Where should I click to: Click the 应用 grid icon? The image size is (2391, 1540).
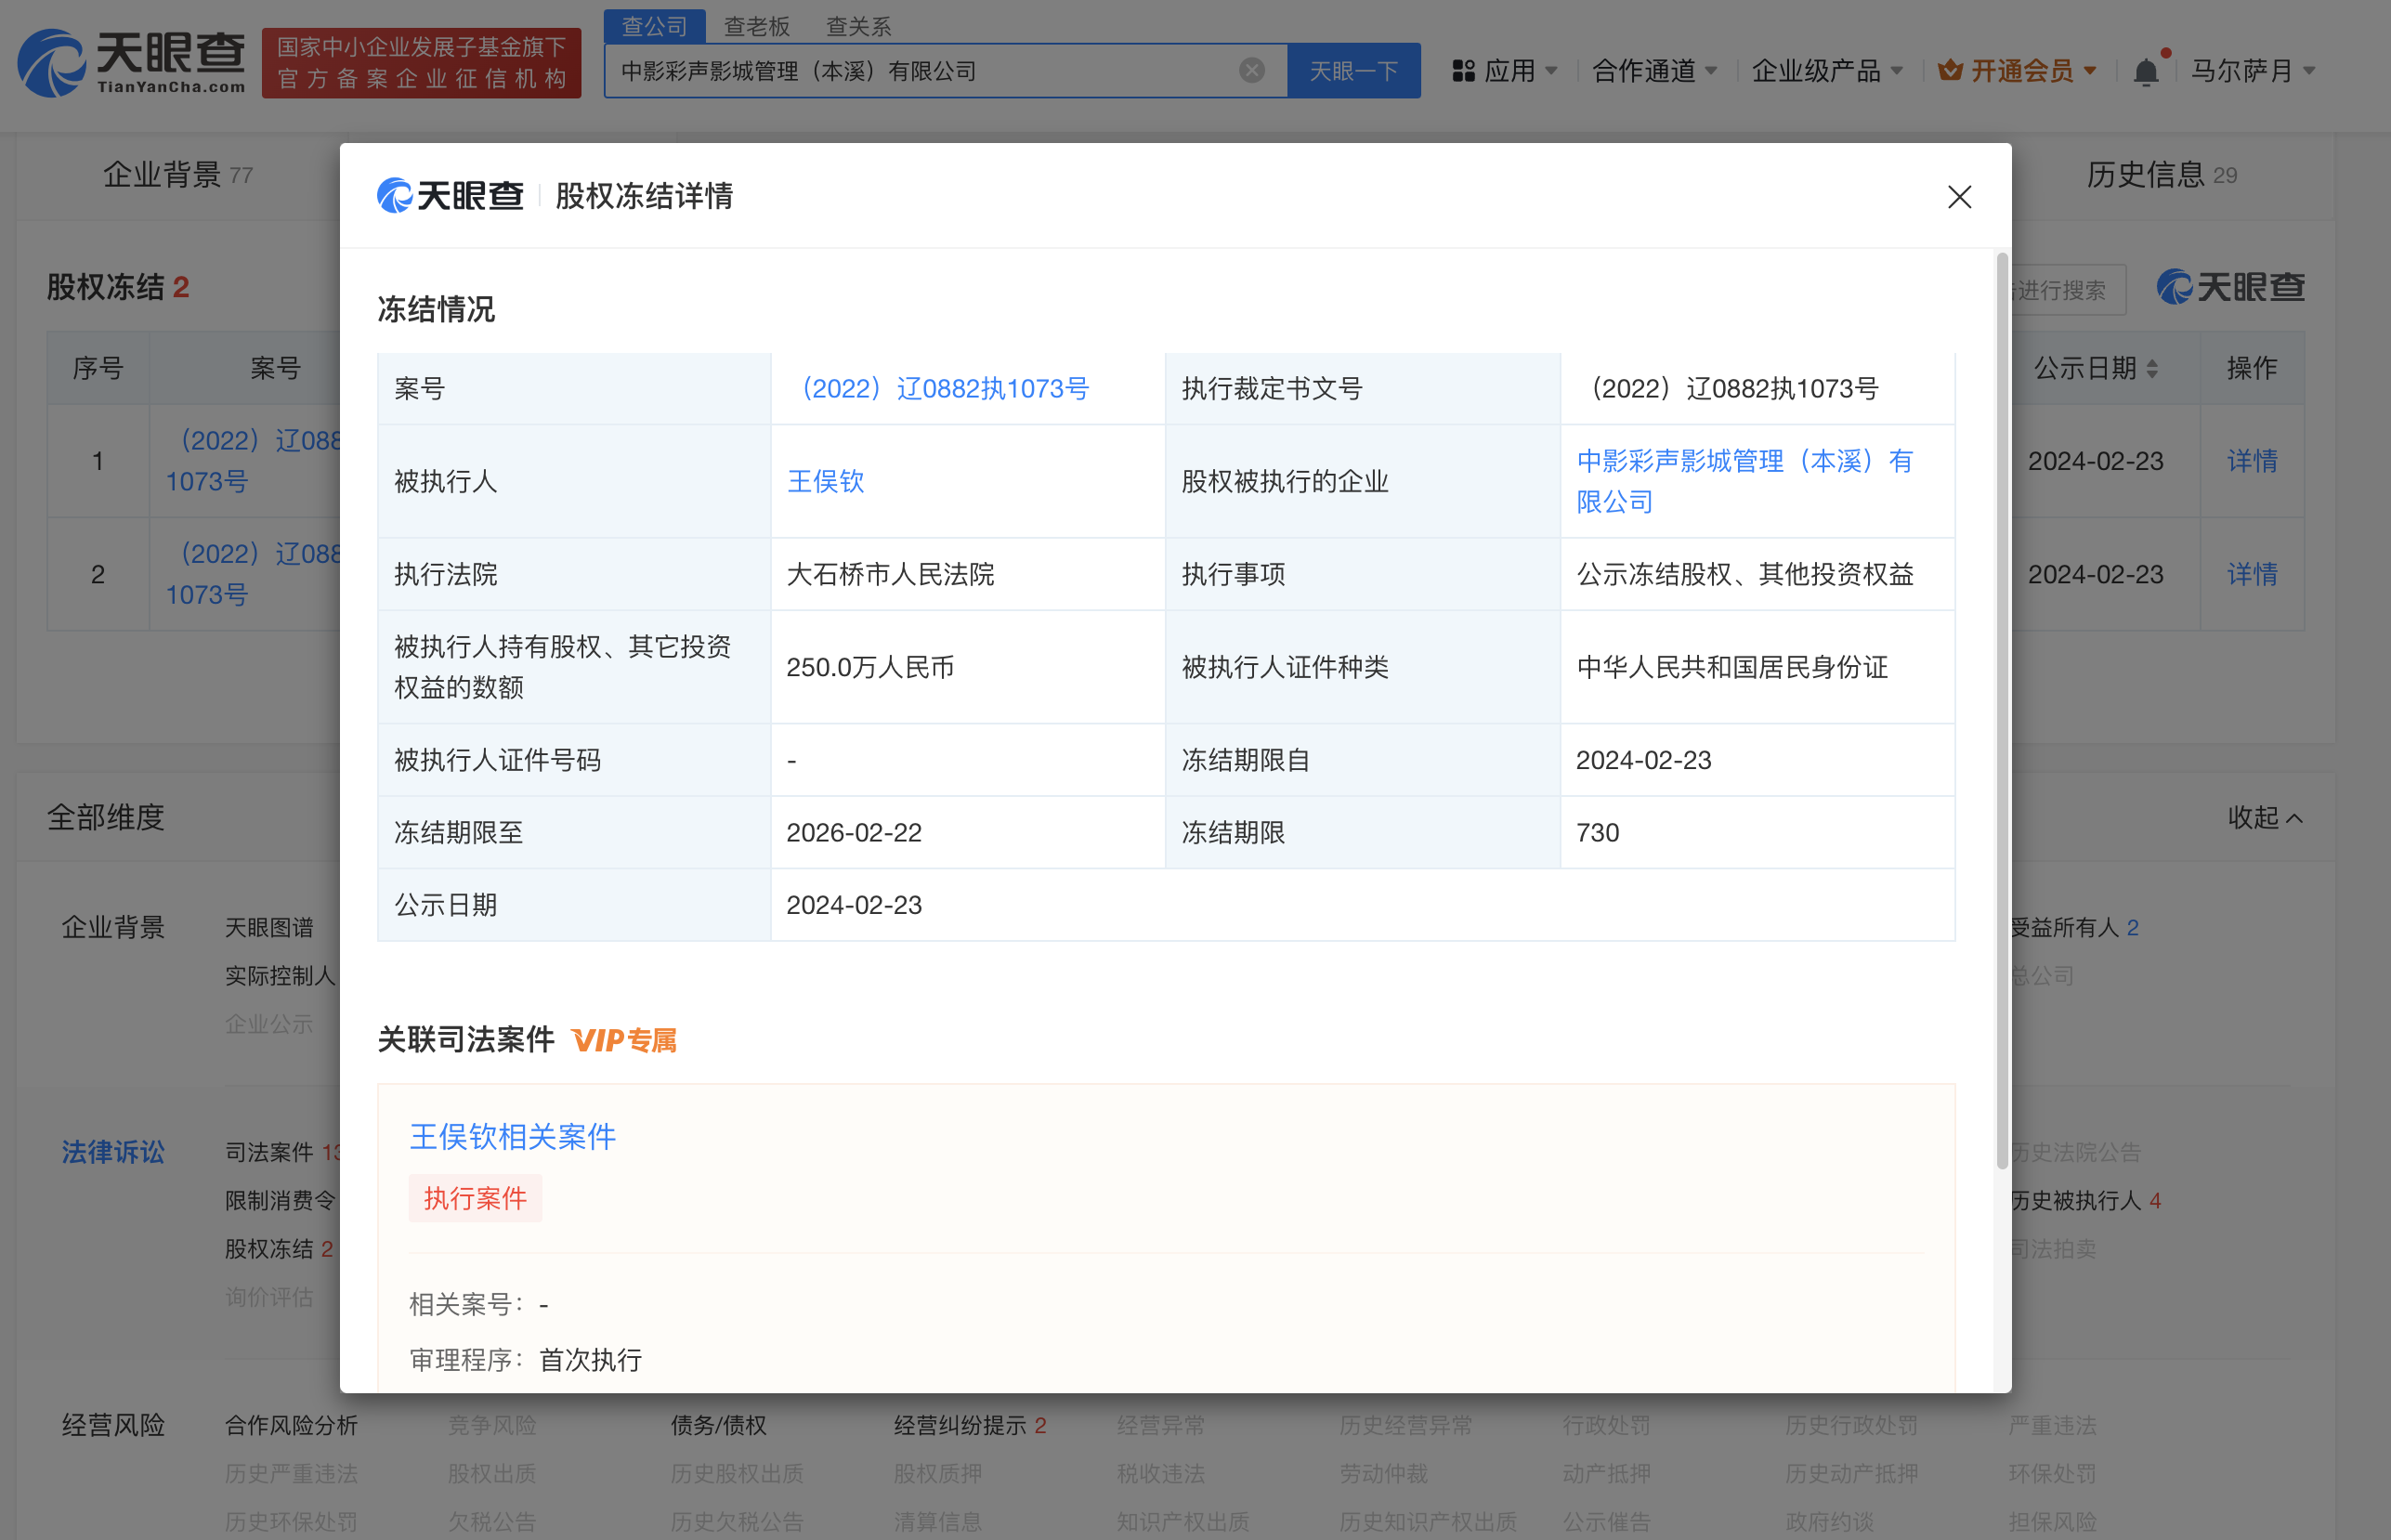tap(1464, 71)
